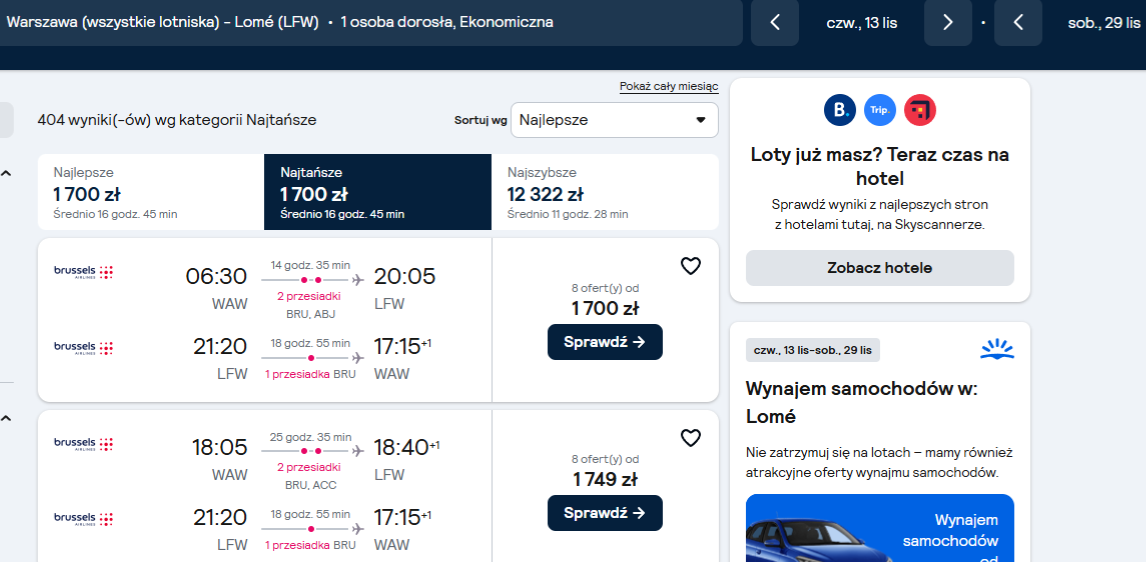The image size is (1146, 562).
Task: Open the Sortuj wg Najlepsze dropdown
Action: coord(614,120)
